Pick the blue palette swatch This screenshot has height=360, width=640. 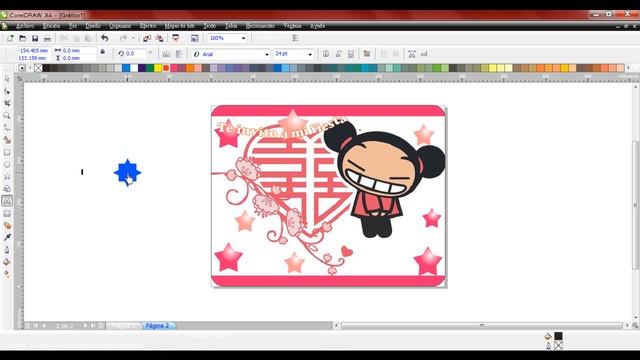[x=126, y=68]
